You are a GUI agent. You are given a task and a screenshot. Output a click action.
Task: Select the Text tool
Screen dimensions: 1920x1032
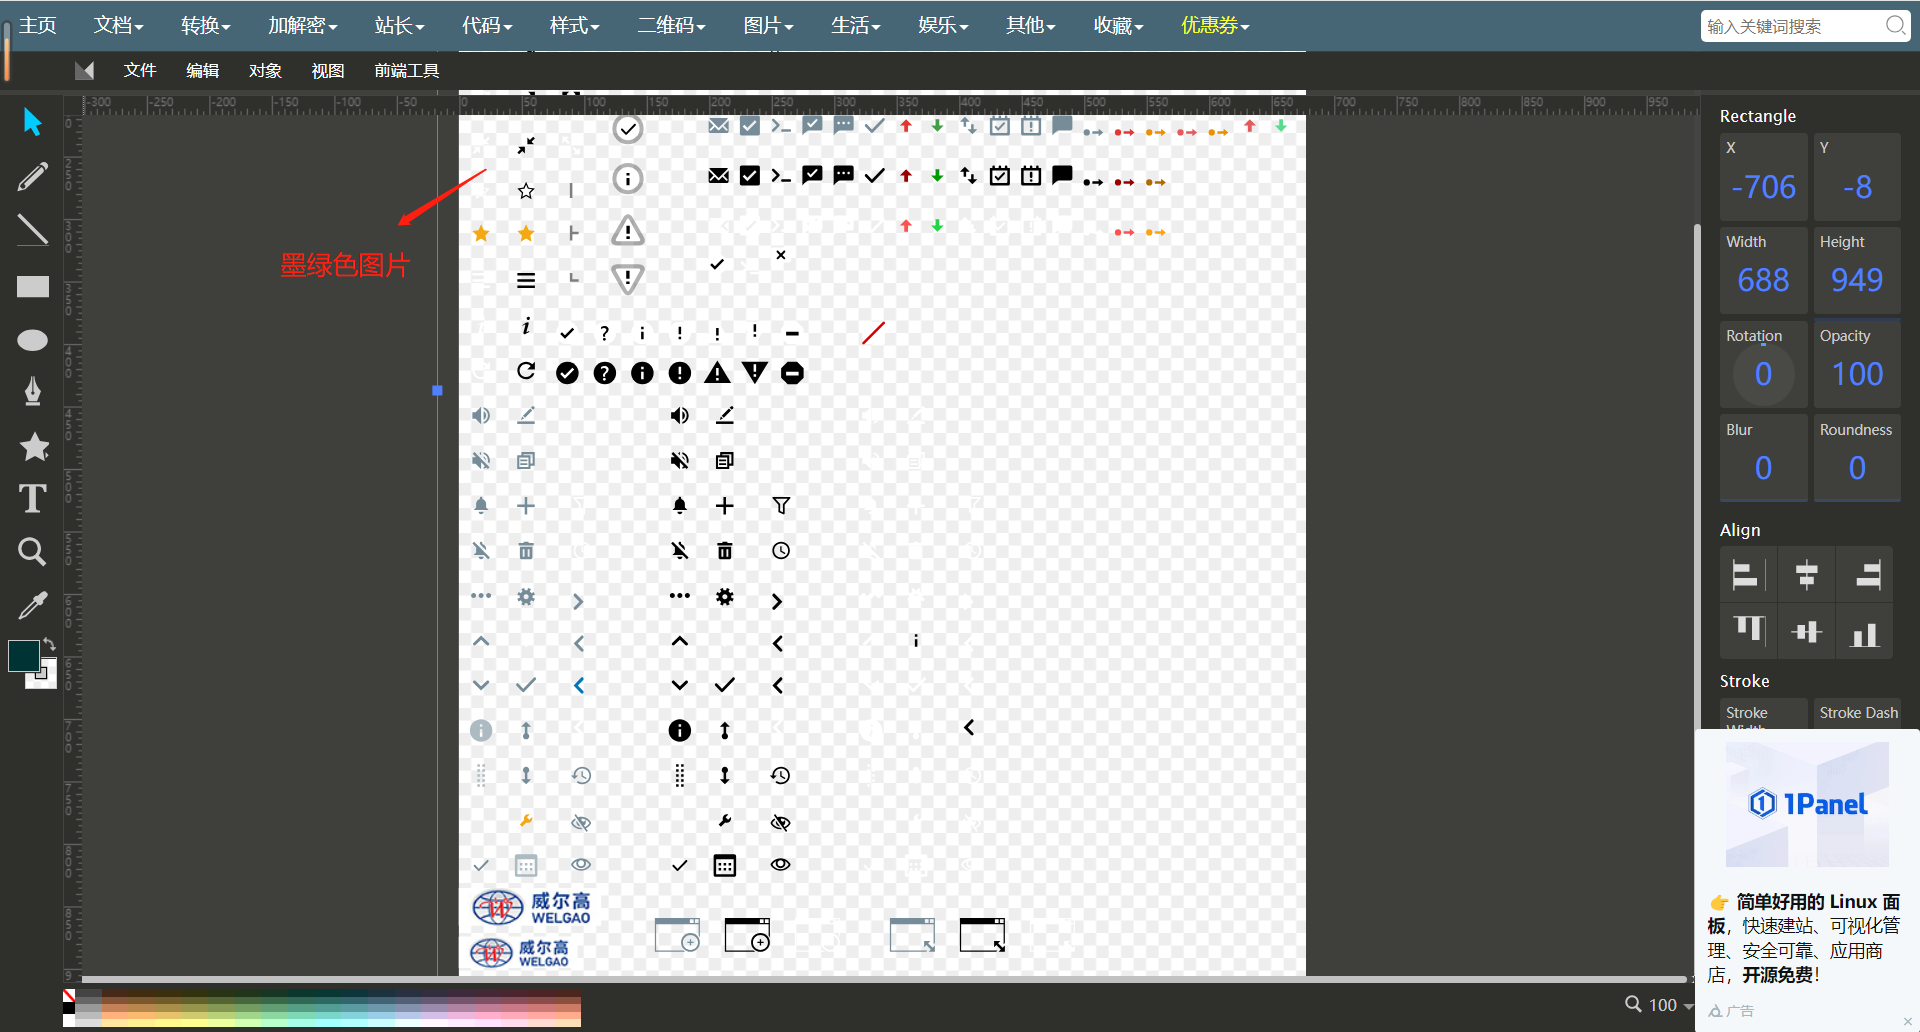[32, 498]
